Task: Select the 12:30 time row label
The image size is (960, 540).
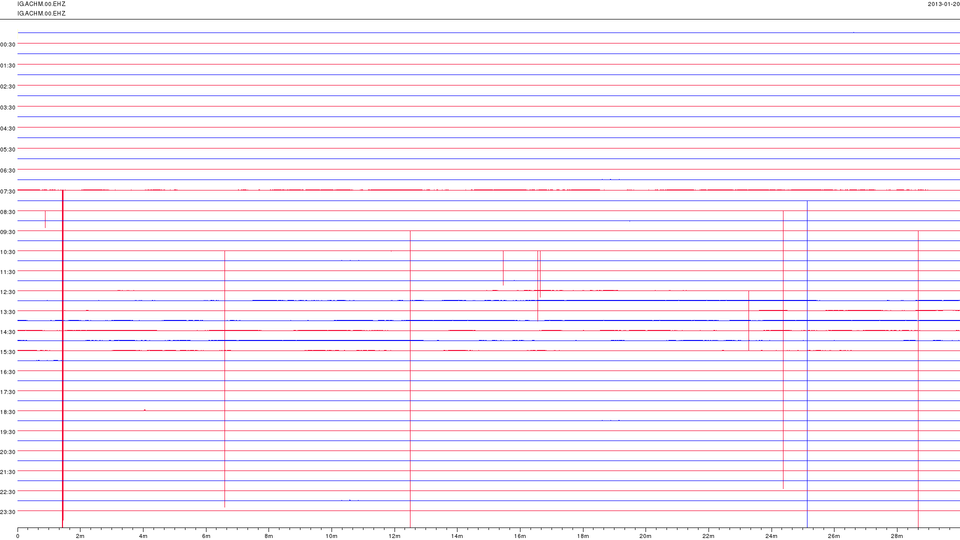Action: 8,292
